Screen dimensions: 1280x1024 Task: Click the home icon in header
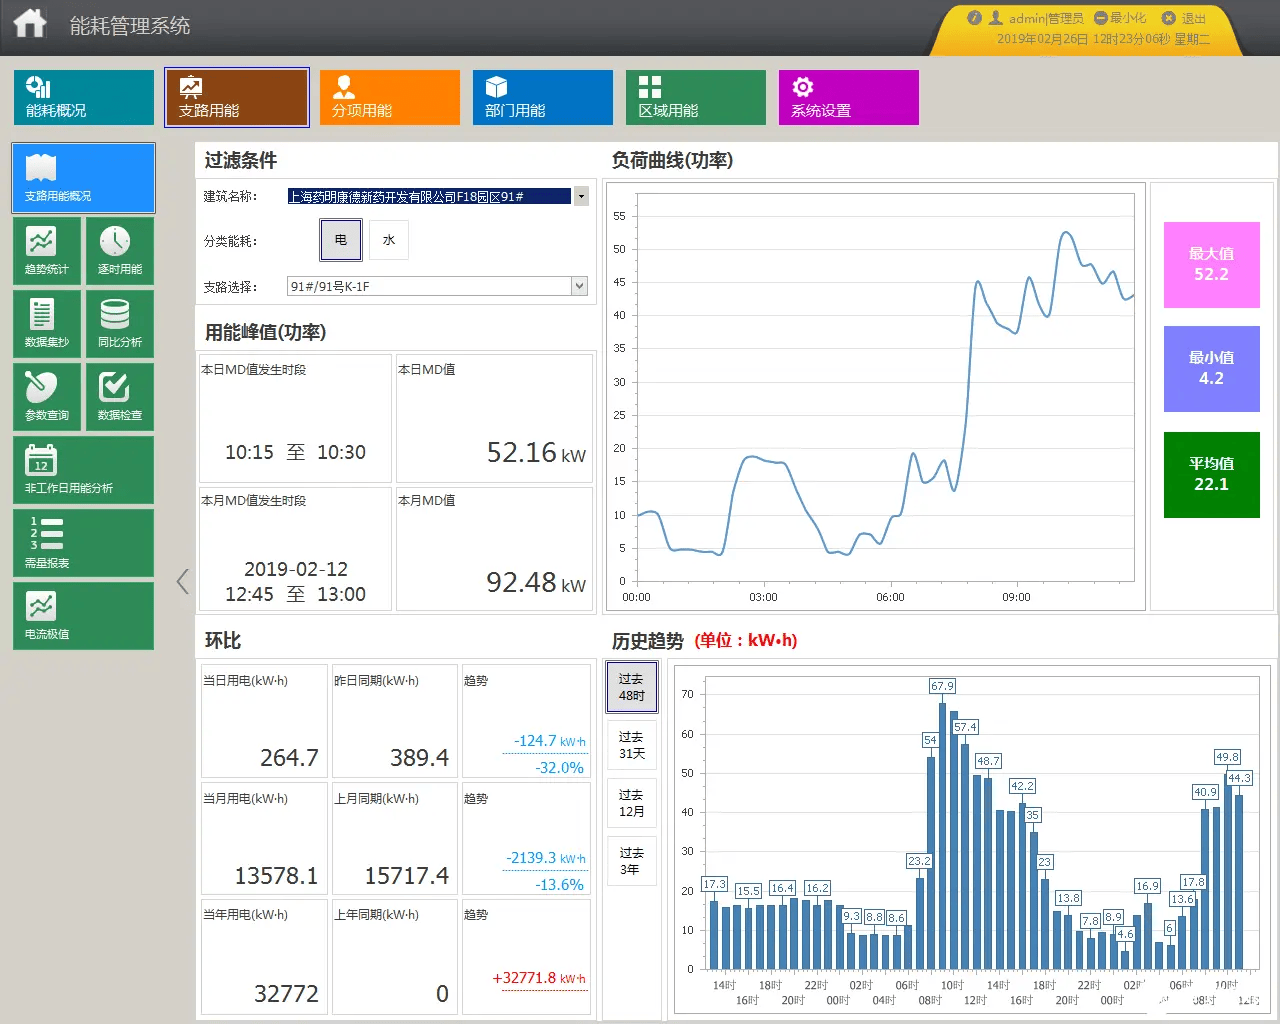tap(30, 23)
